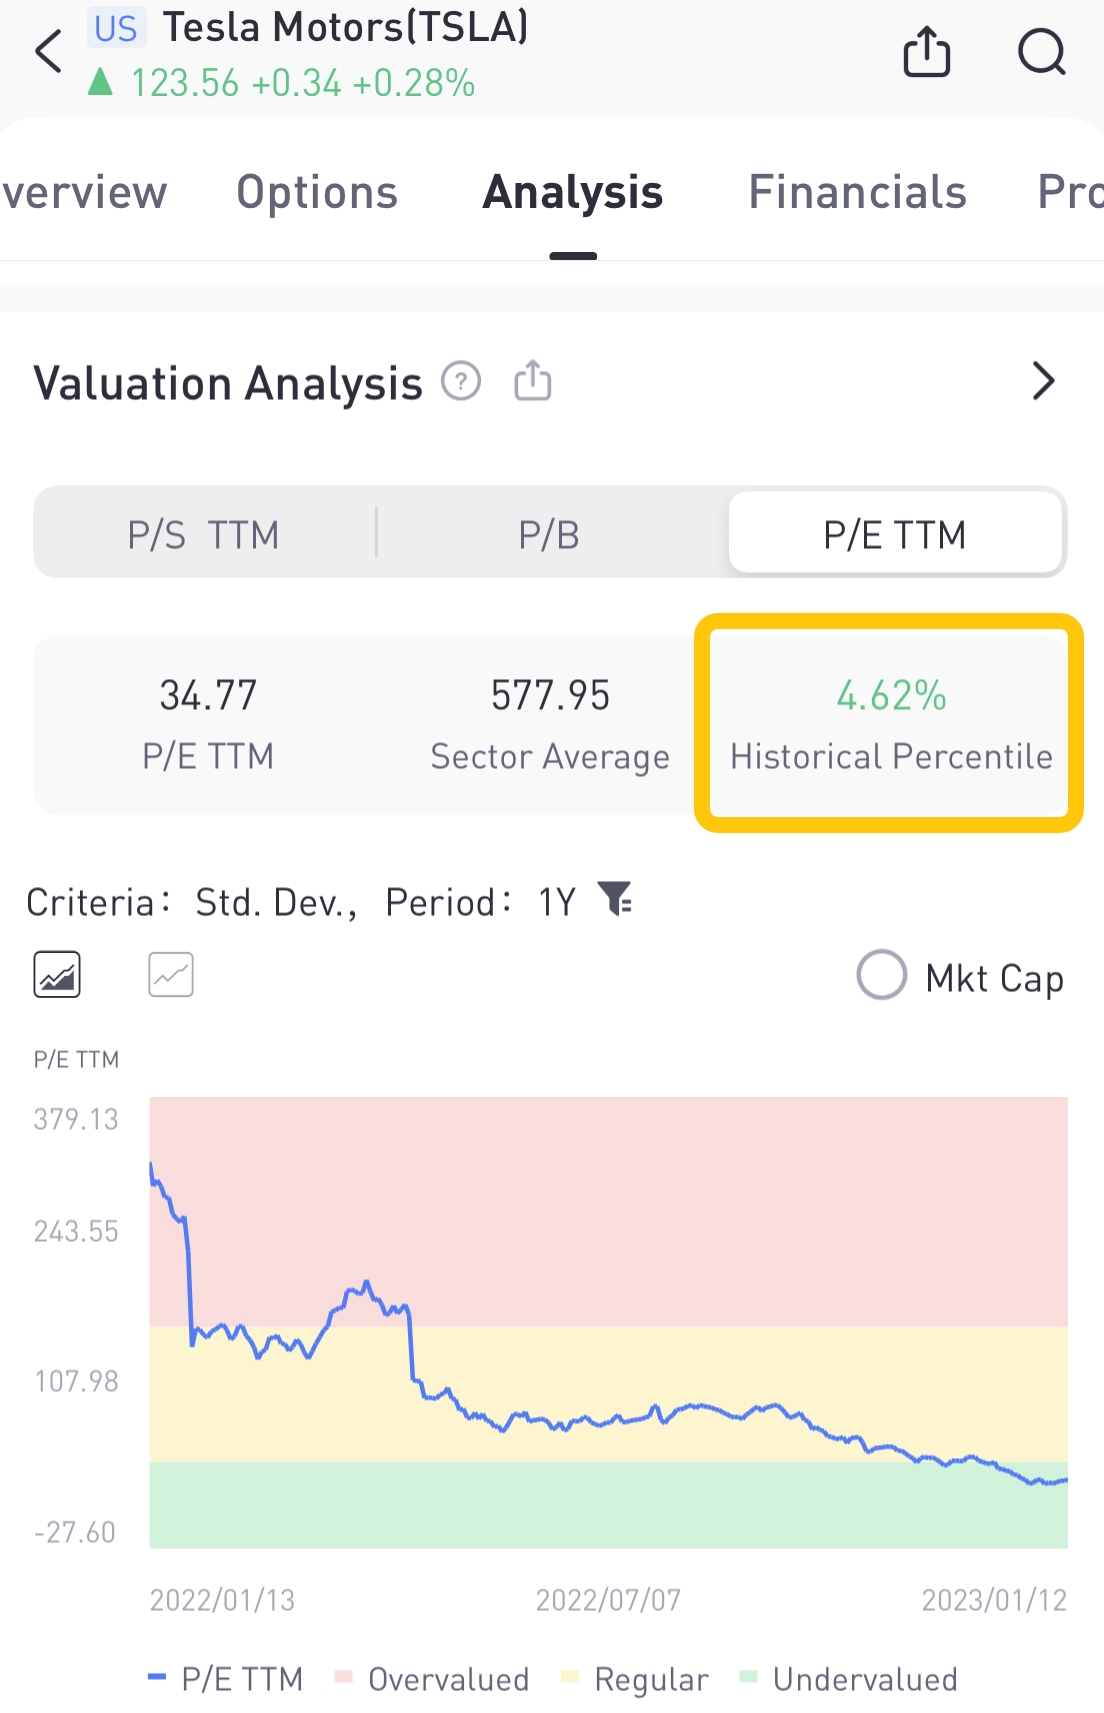Toggle the Overvalued legend swatch
Screen dimensions: 1104x1713
pyautogui.click(x=345, y=1677)
